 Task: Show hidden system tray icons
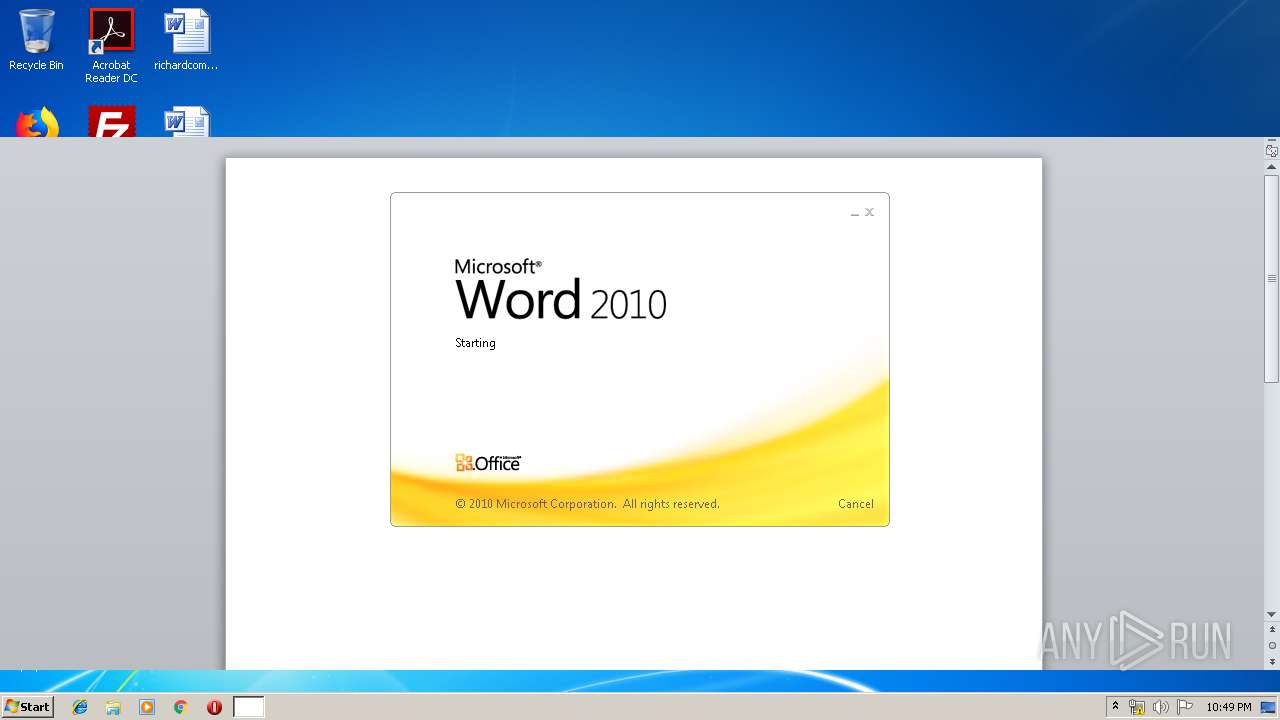click(1116, 707)
